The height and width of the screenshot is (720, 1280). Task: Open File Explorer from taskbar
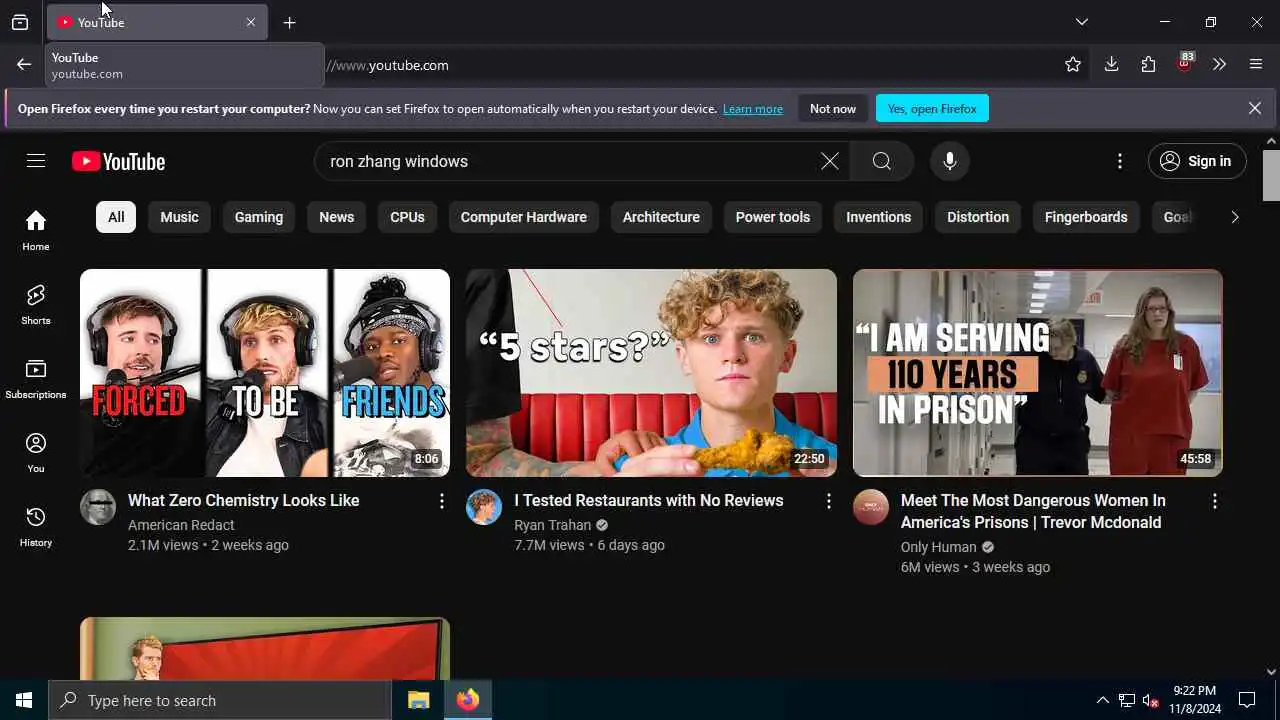pyautogui.click(x=418, y=700)
